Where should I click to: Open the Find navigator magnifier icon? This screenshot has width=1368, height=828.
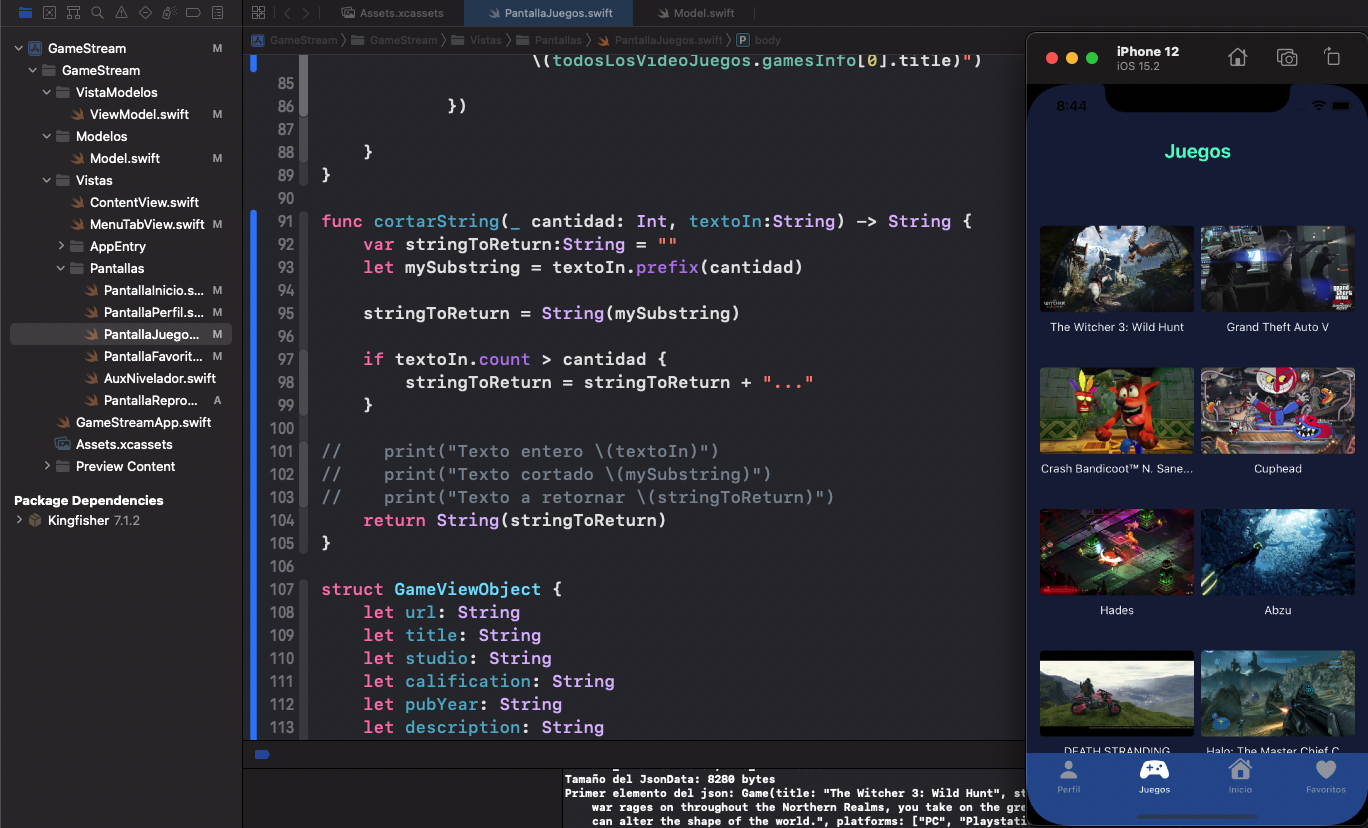97,13
